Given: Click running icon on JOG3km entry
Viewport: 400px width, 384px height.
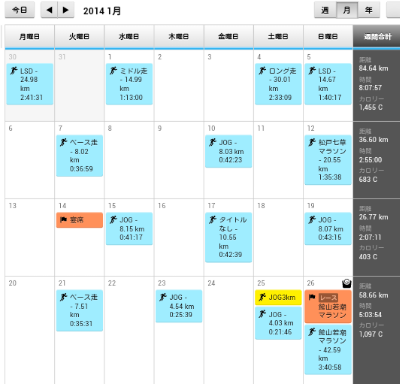Looking at the screenshot, I should point(262,297).
